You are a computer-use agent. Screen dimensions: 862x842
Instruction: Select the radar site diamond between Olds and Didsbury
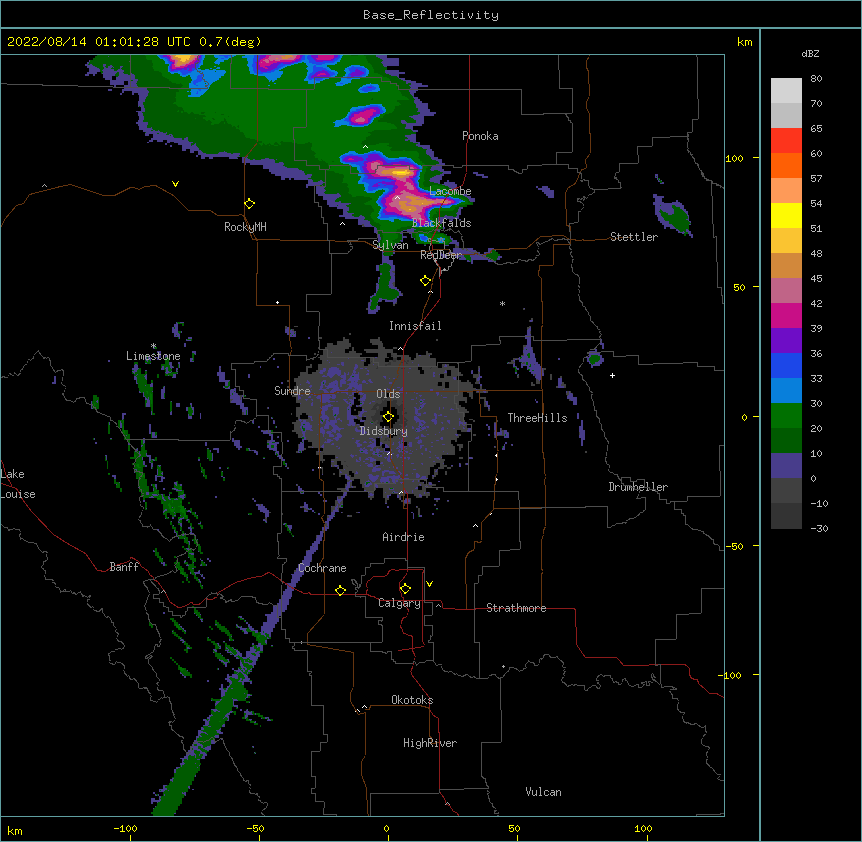click(x=388, y=417)
